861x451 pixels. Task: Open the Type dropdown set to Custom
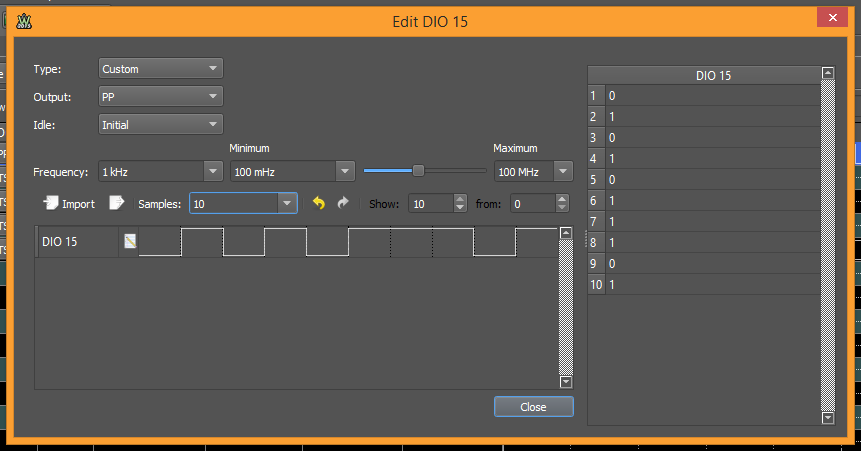point(161,69)
